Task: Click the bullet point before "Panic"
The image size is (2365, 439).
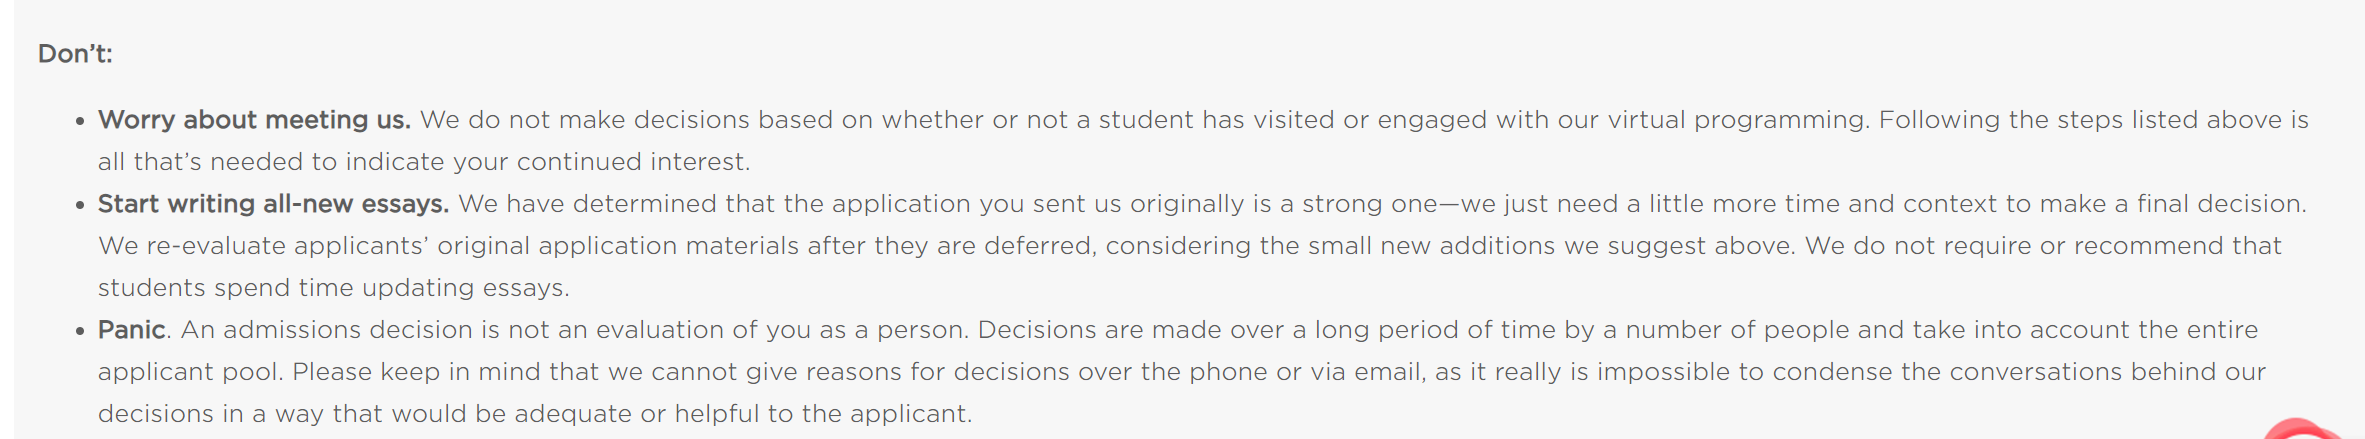Action: pyautogui.click(x=80, y=331)
